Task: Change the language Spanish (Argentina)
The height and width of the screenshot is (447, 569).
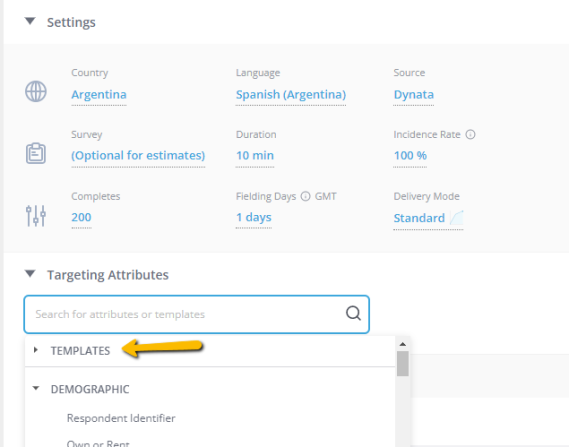Action: [291, 94]
